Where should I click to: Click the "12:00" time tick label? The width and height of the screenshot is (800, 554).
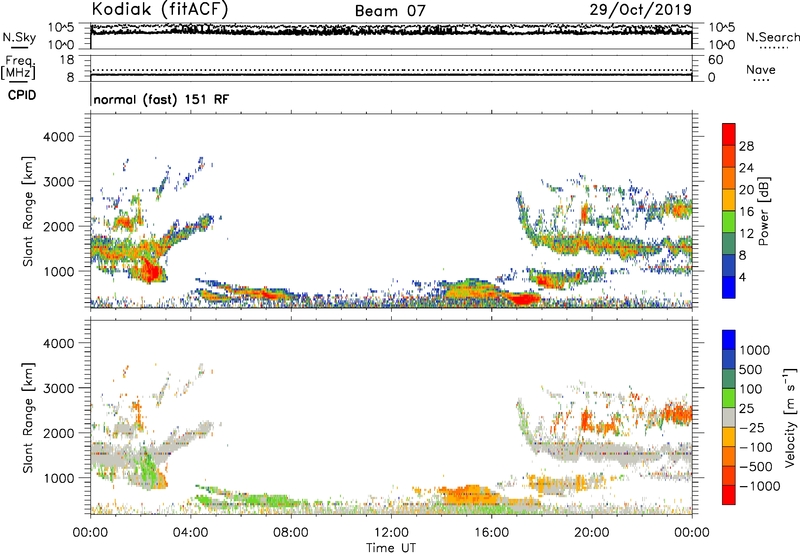point(391,533)
